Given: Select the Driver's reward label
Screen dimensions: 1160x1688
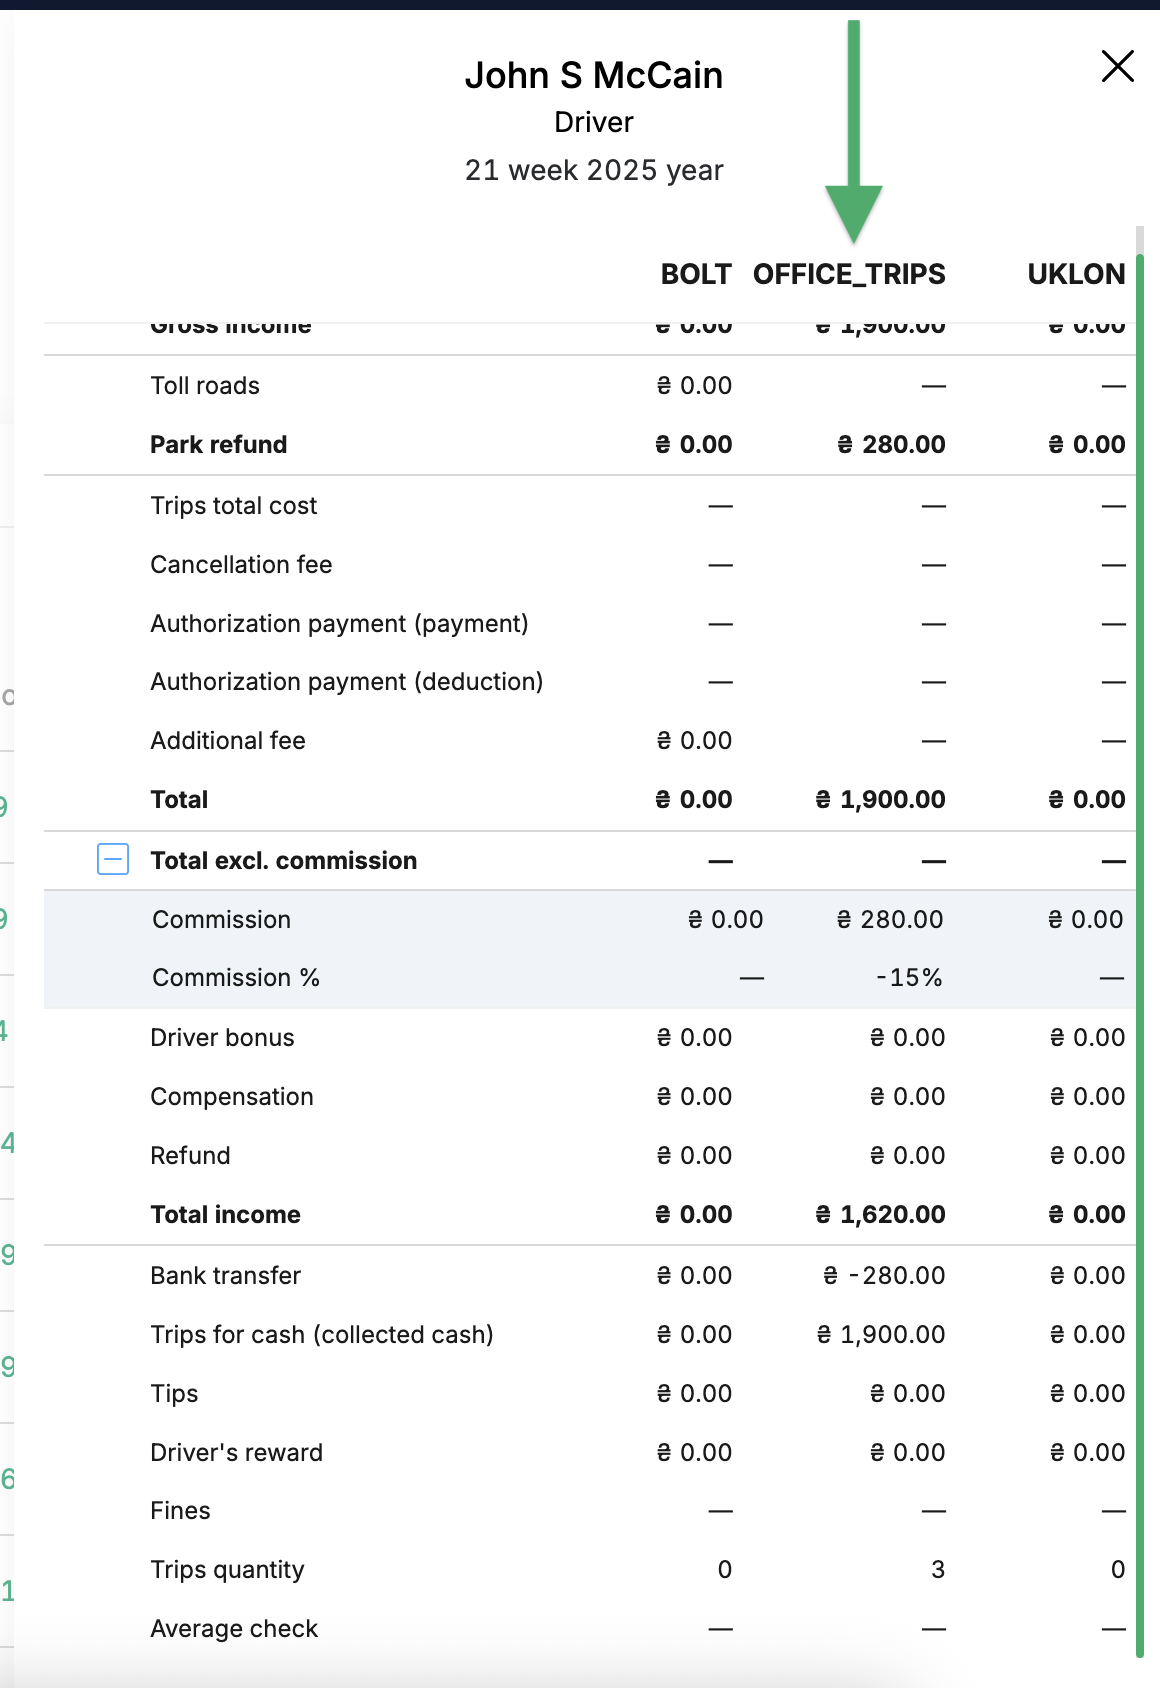Looking at the screenshot, I should 237,1453.
